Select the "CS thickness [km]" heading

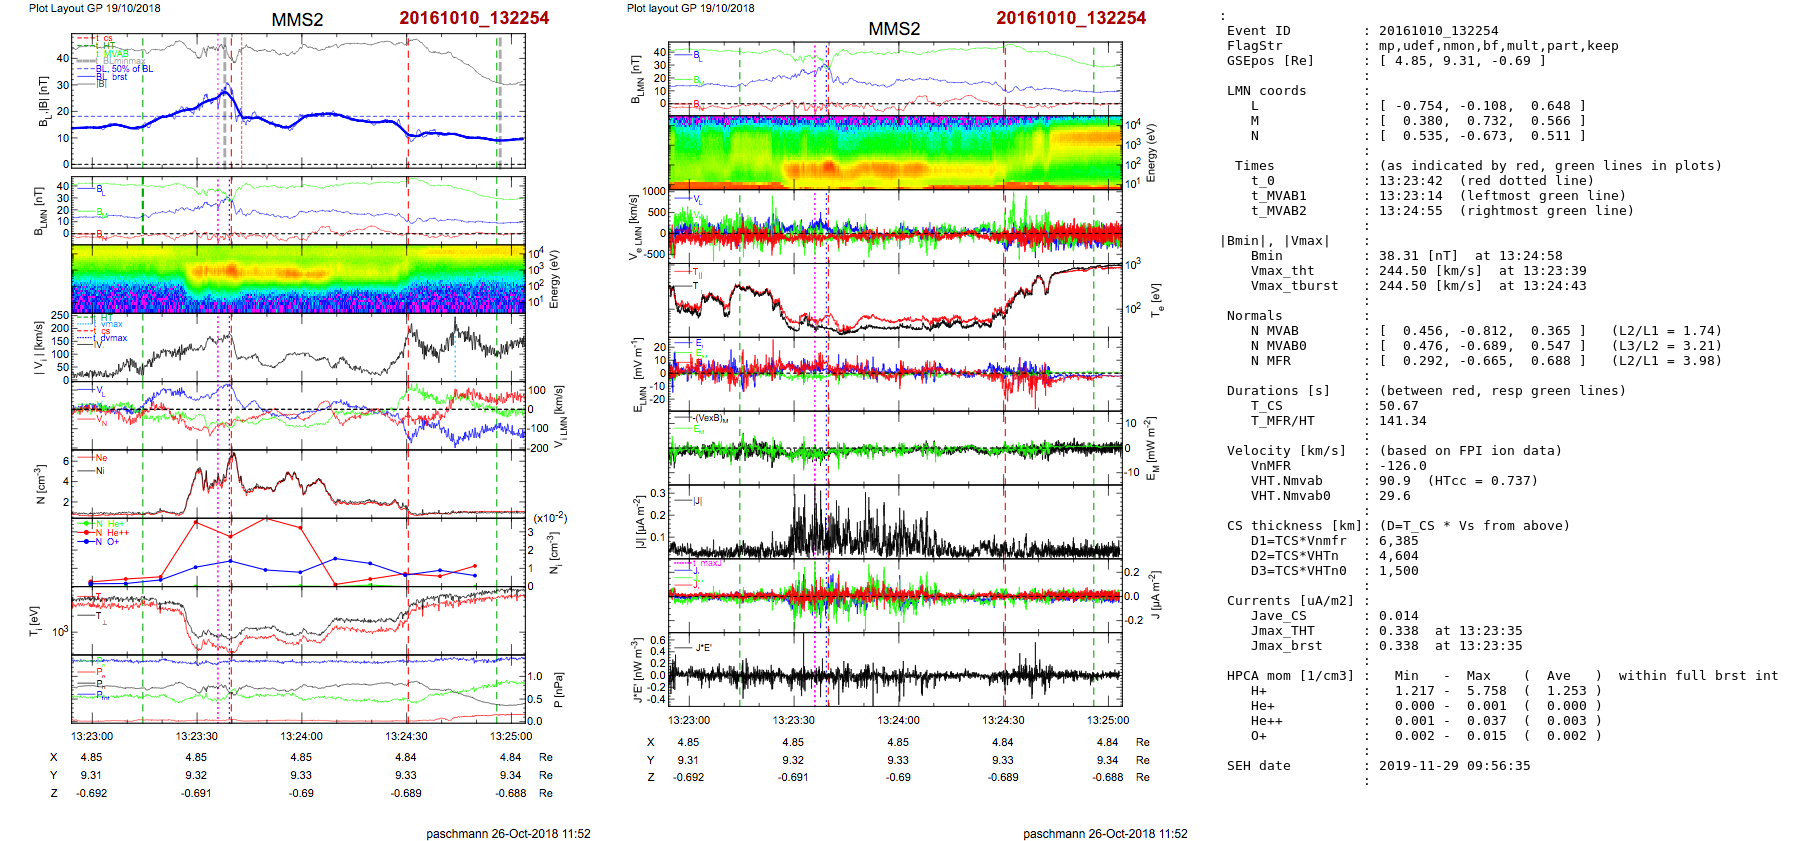(1294, 526)
